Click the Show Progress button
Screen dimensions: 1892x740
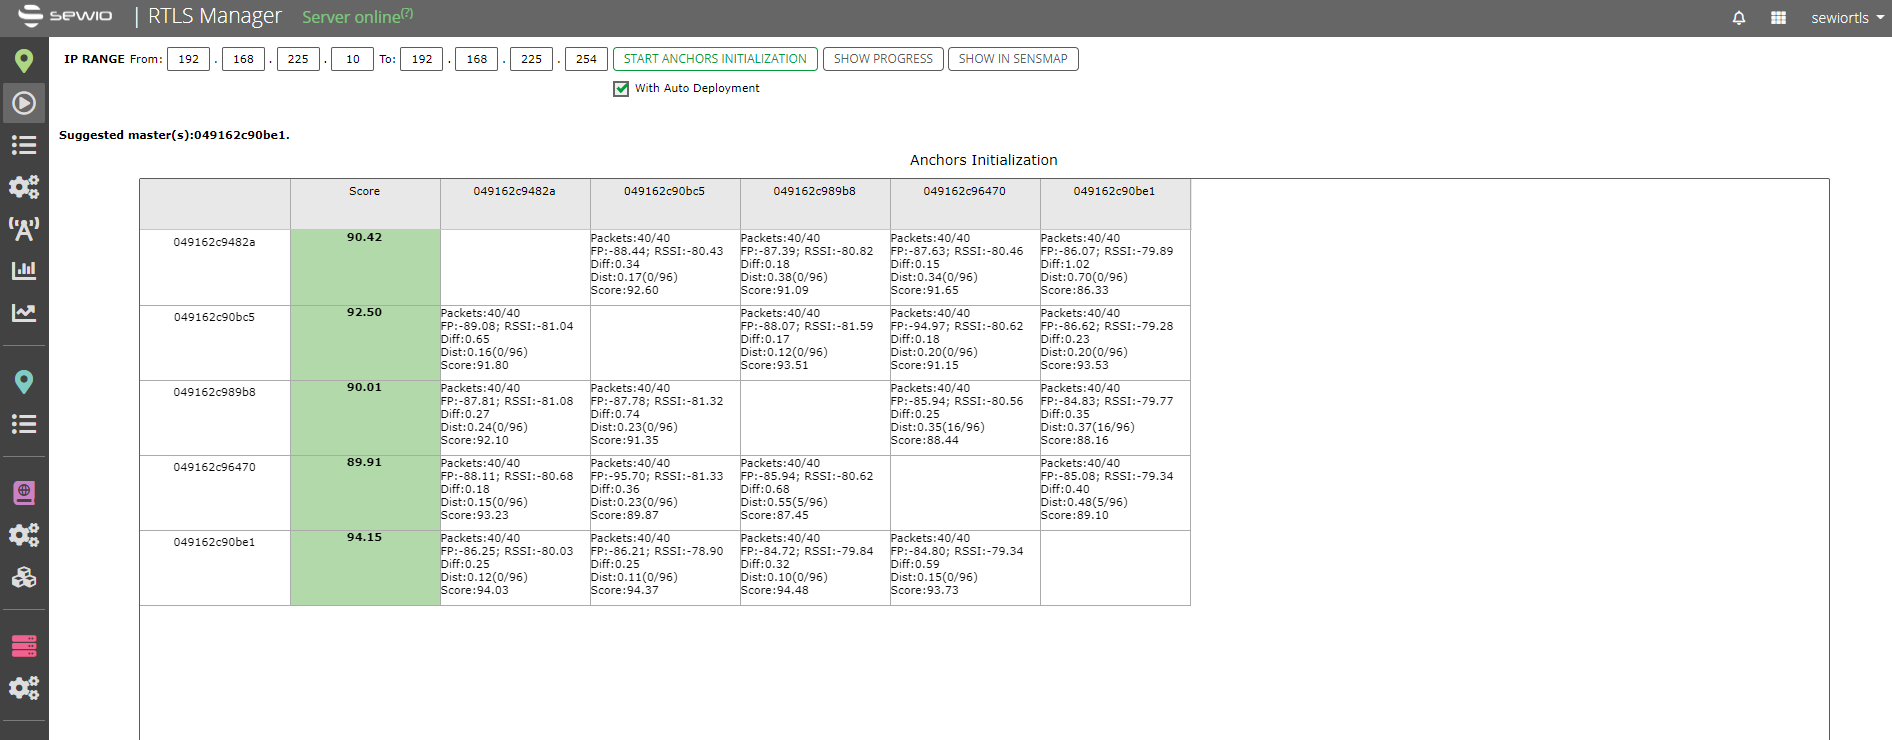tap(883, 59)
